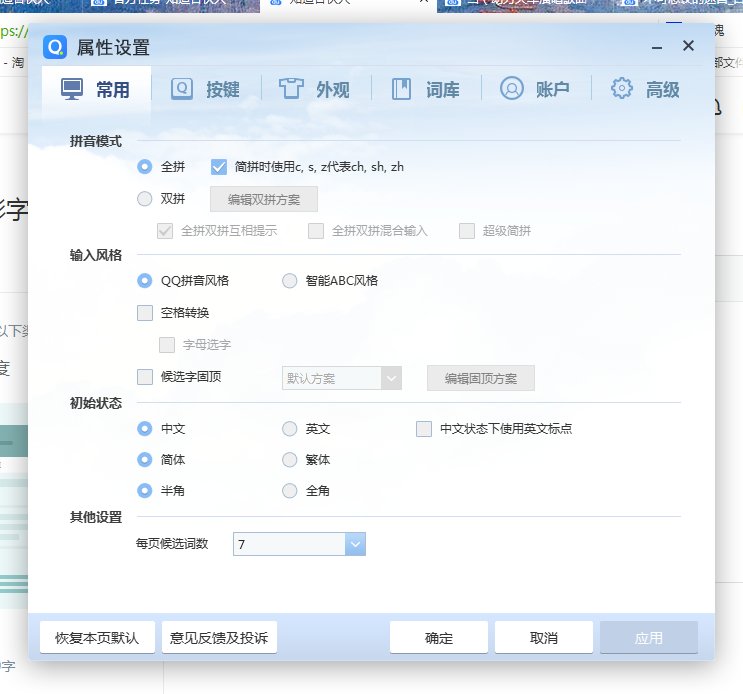Open 意见反馈及投诉 button
Screen dimensions: 743x694
point(219,638)
